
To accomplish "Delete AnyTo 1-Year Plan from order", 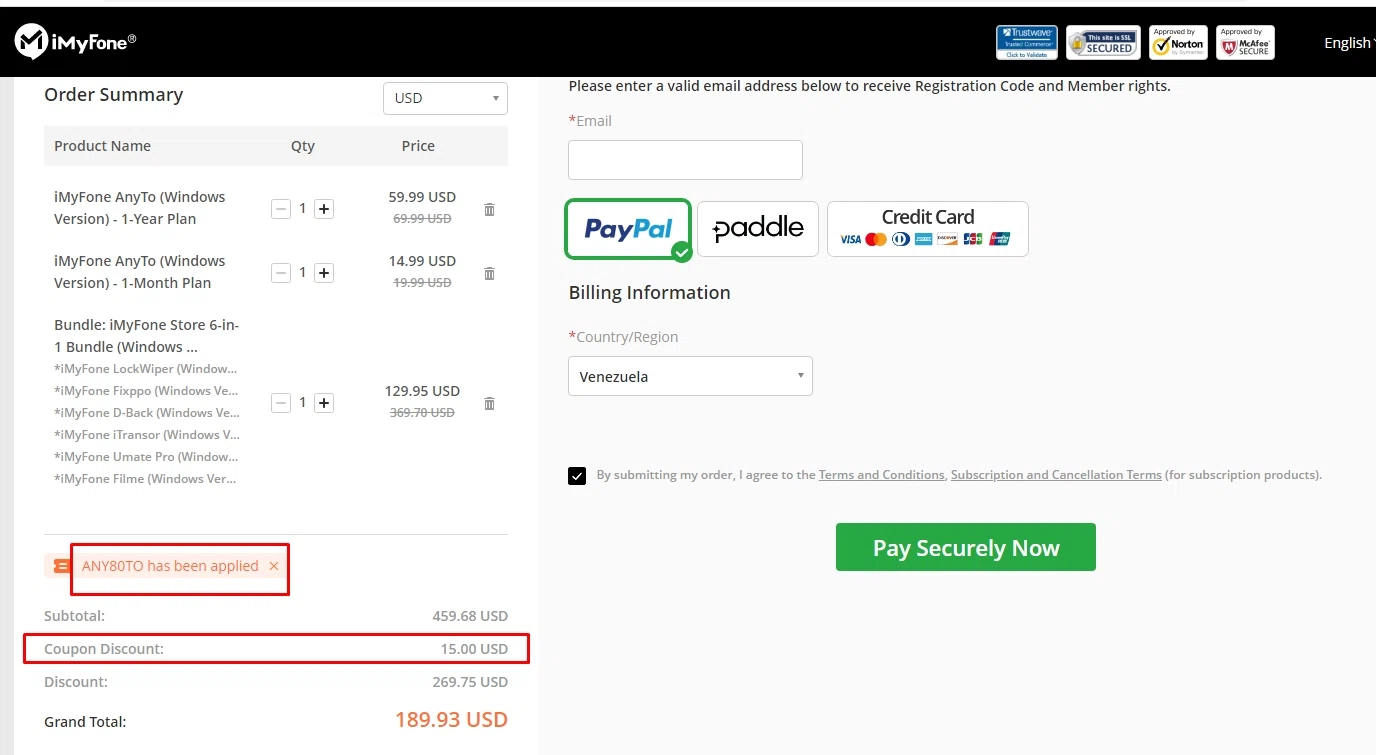I will tap(489, 209).
